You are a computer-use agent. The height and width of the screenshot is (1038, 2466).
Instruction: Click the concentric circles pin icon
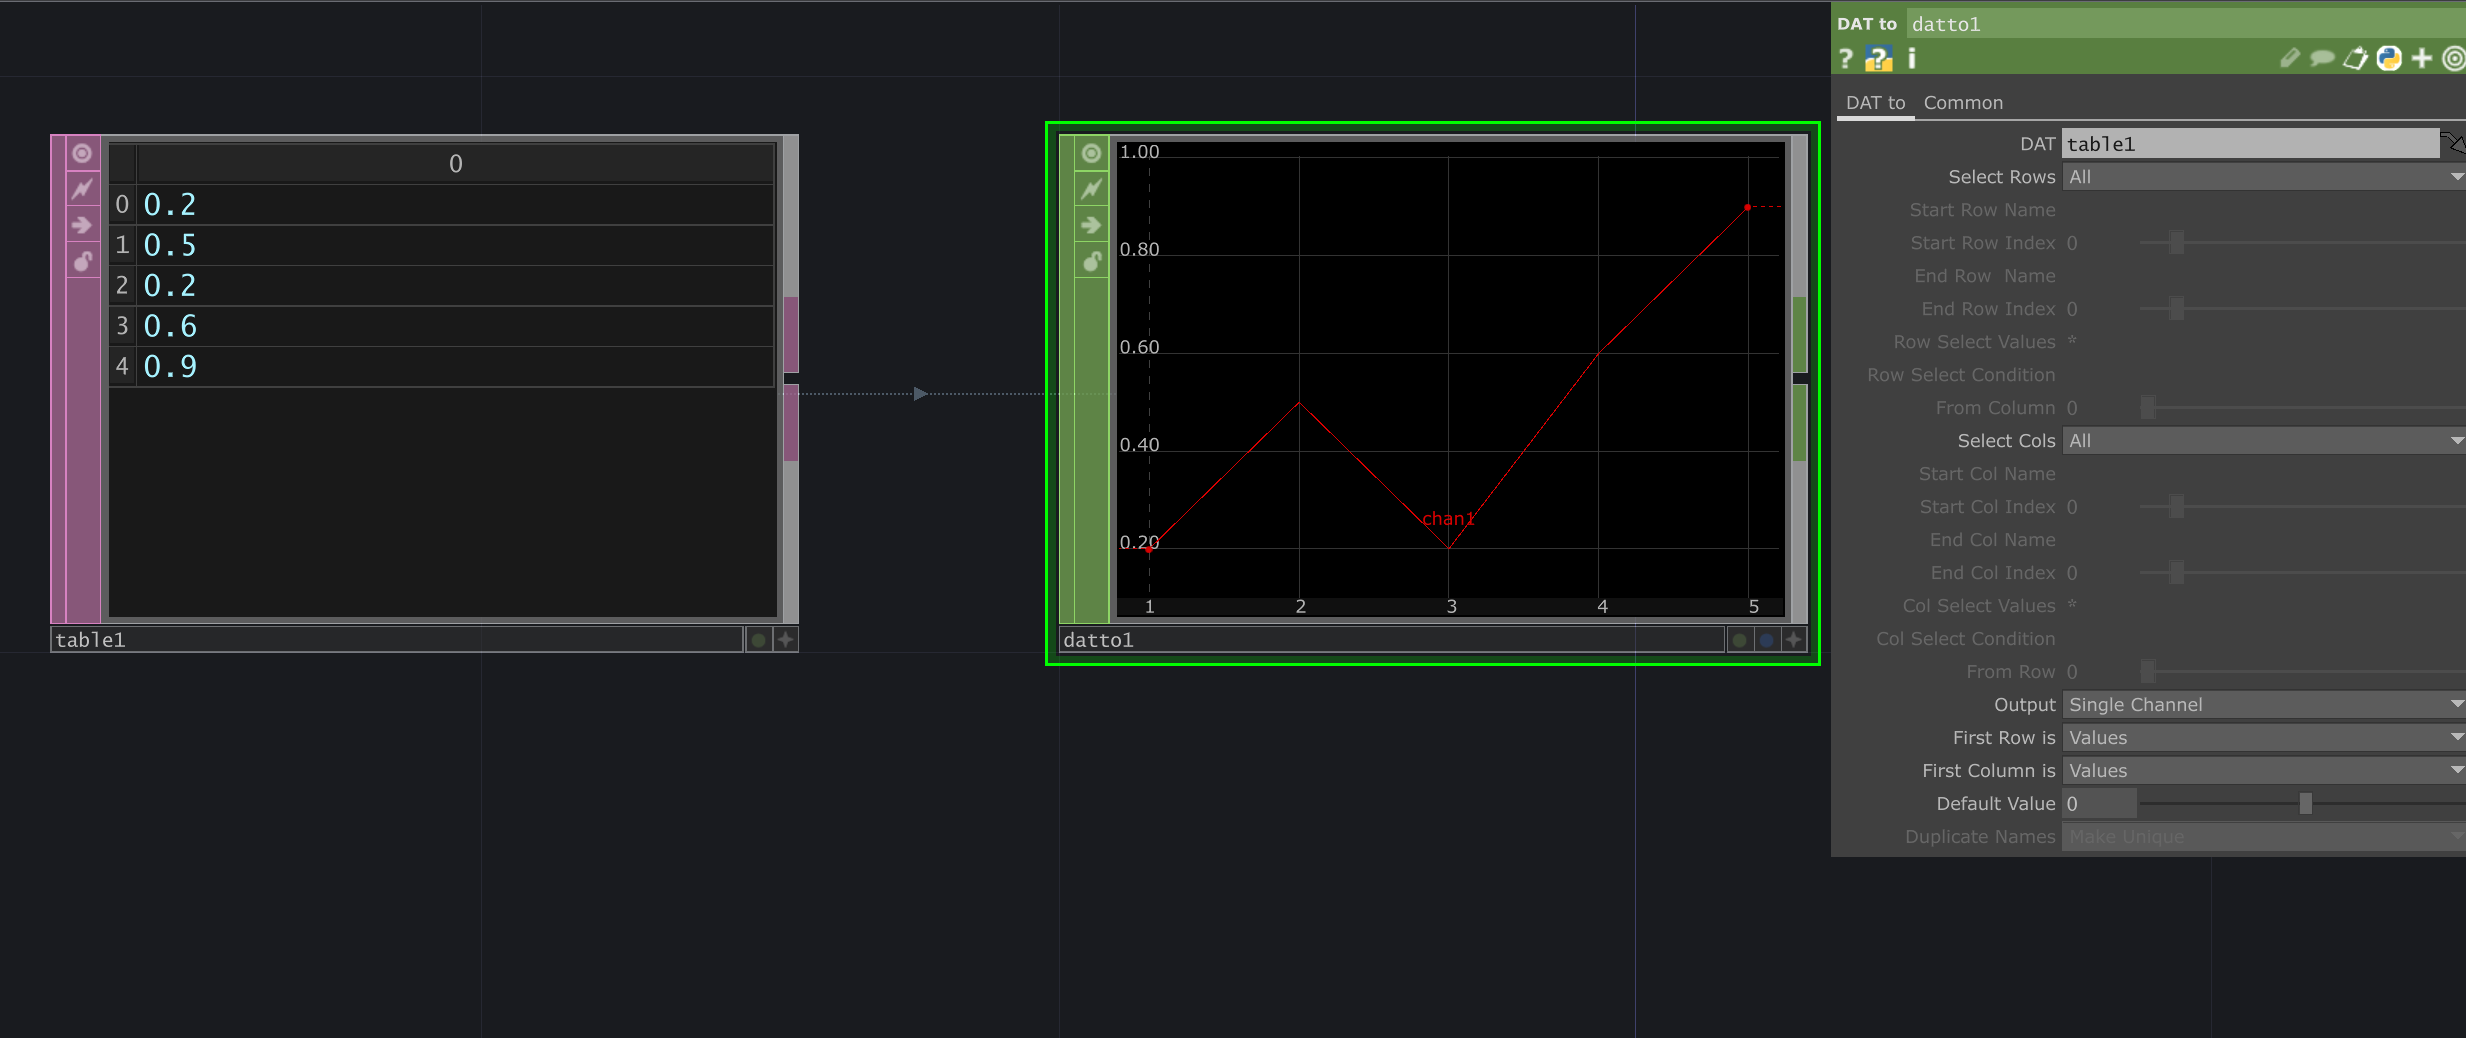pos(2454,58)
